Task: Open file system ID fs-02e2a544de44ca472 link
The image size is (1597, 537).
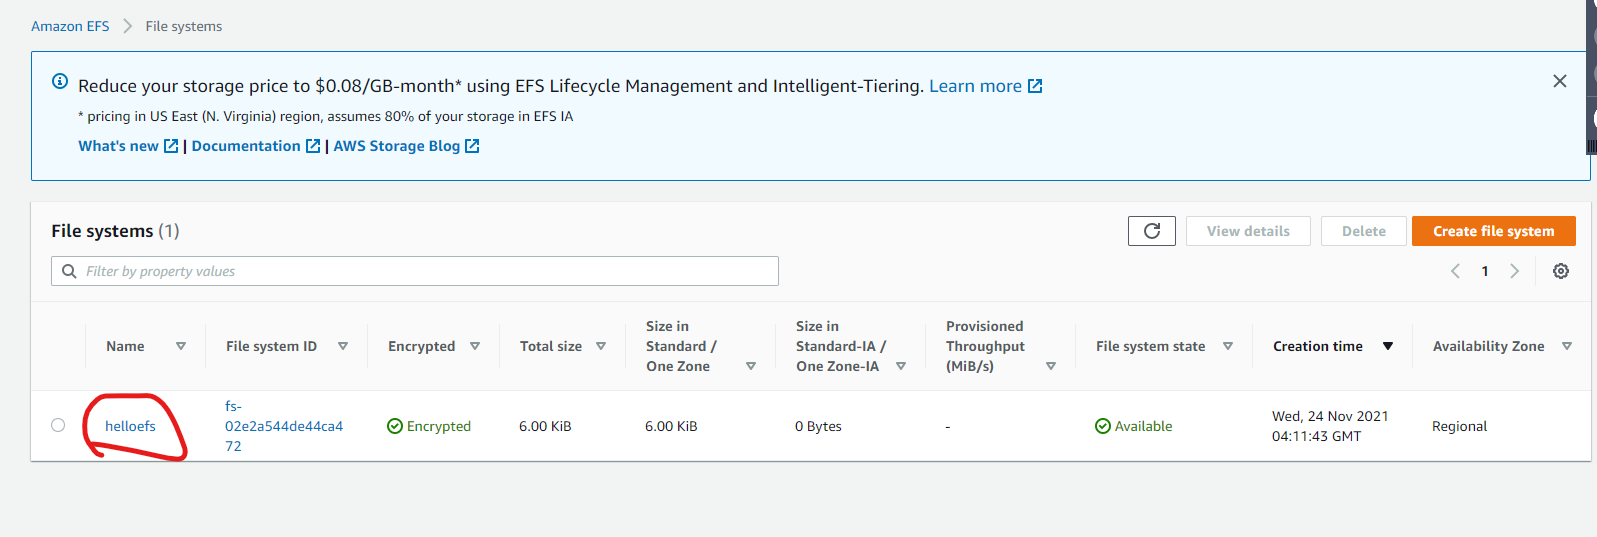Action: tap(284, 426)
